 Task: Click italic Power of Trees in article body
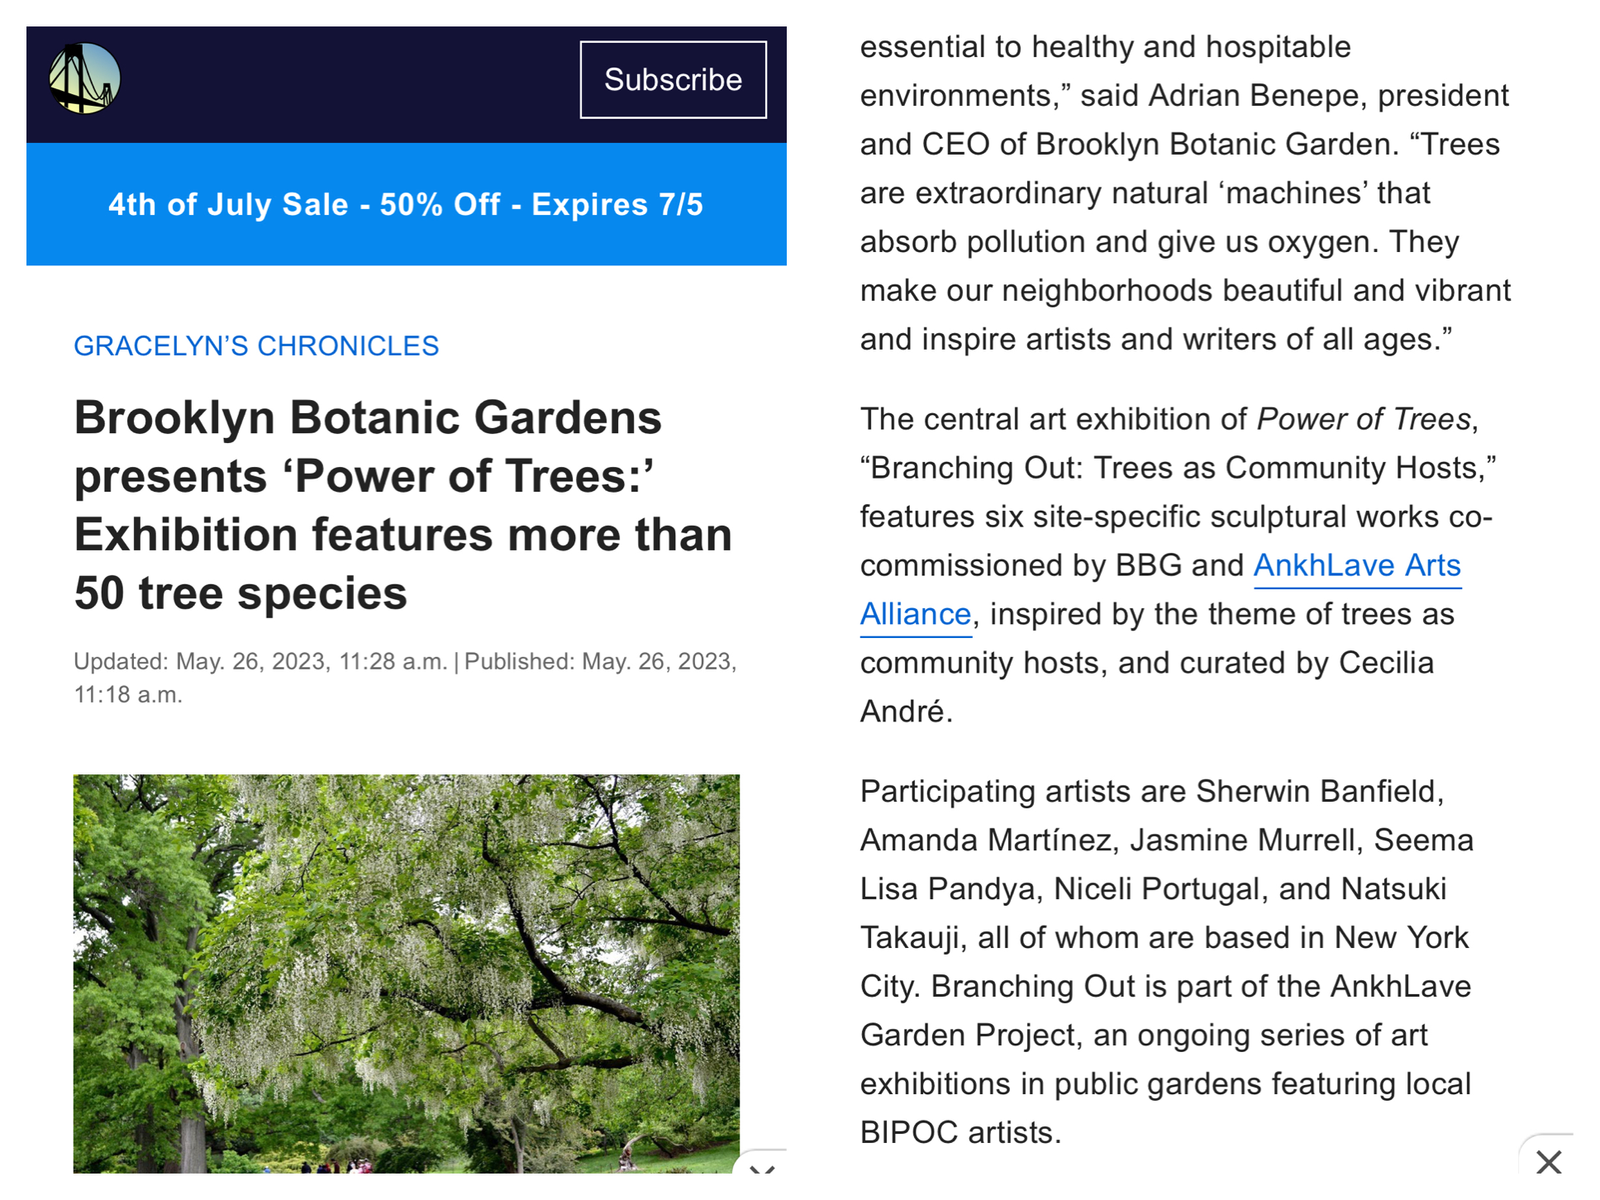pos(1364,419)
